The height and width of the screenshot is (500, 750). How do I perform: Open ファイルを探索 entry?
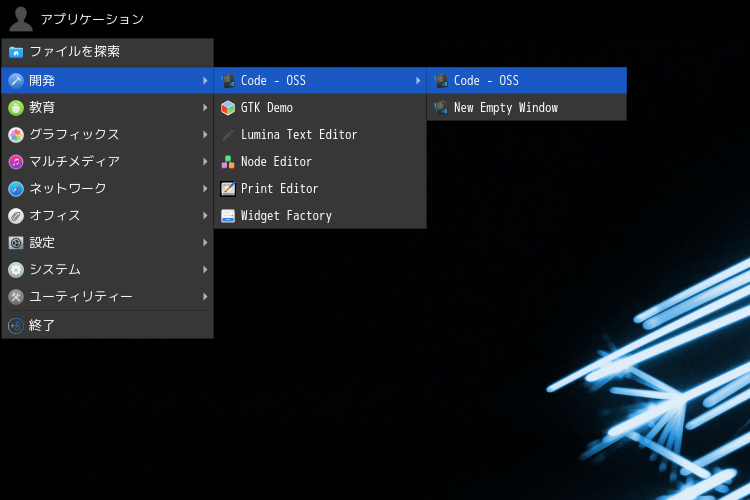coord(108,52)
